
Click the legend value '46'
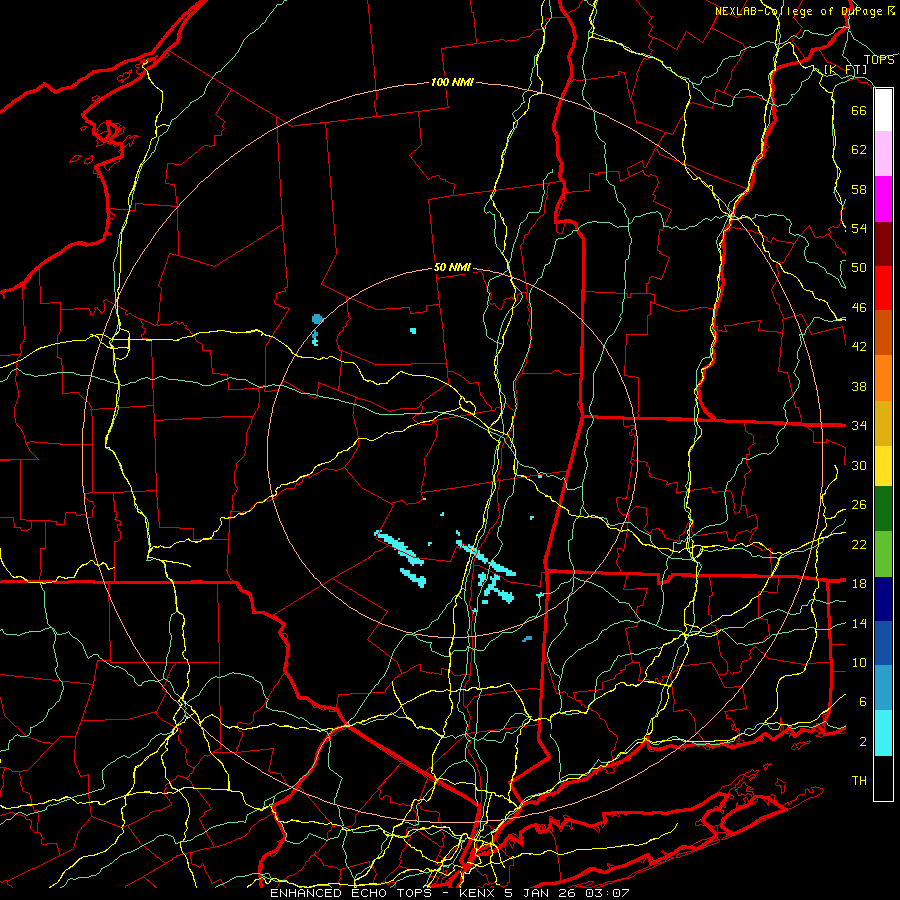click(859, 308)
